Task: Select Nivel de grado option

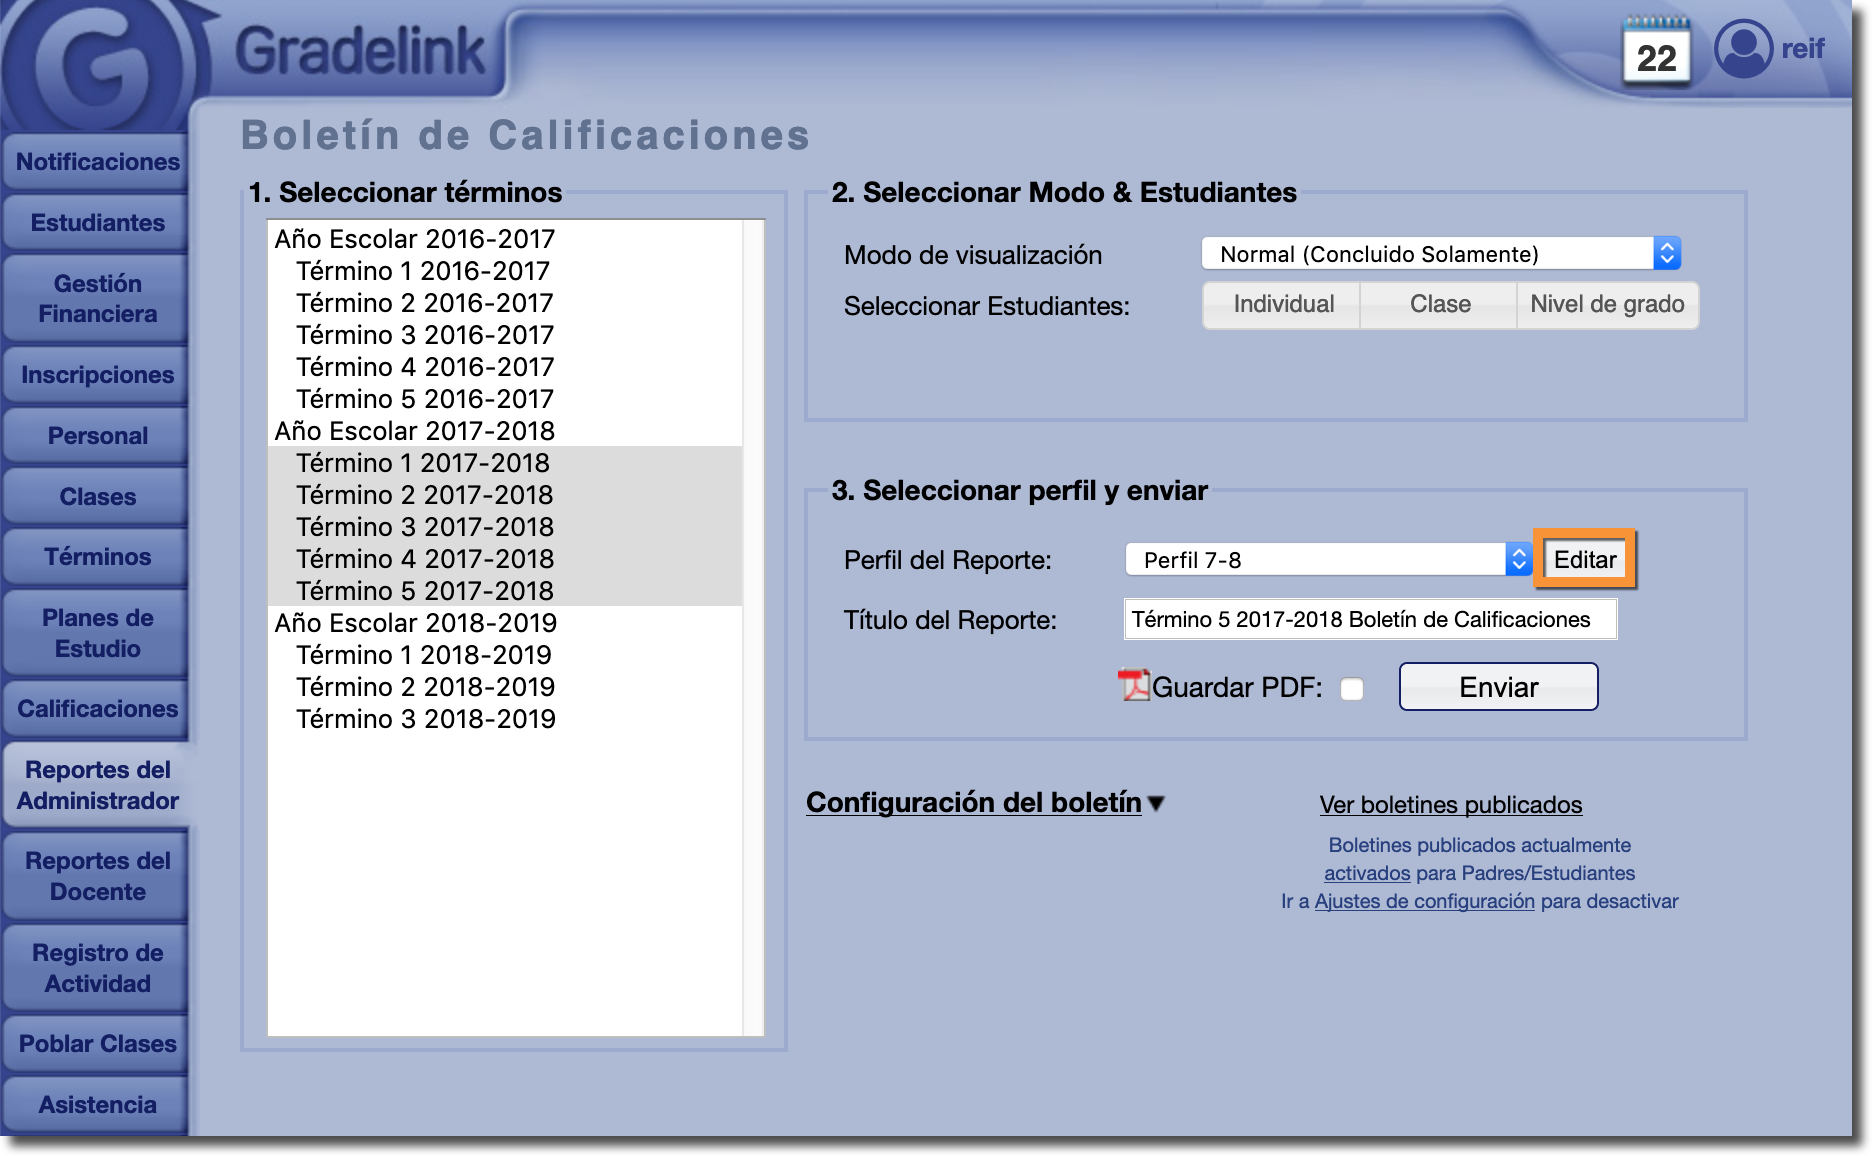Action: click(x=1606, y=305)
